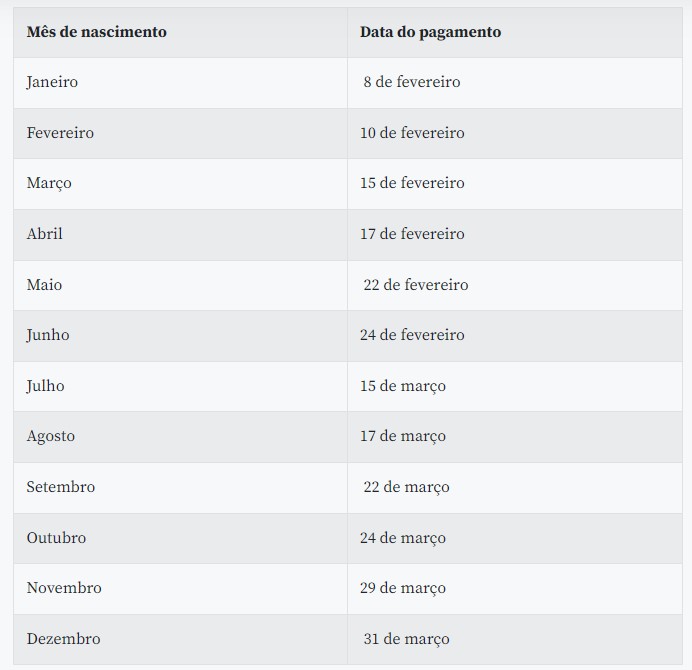Click the "17 de fevereiro" payment date
692x670 pixels.
click(x=412, y=234)
